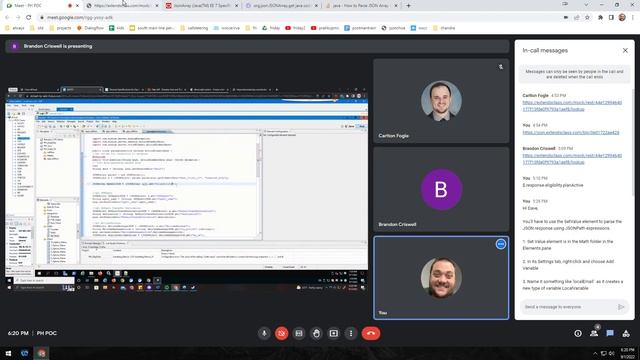Bookmark this page with the star icon
The width and height of the screenshot is (640, 360).
(x=587, y=18)
